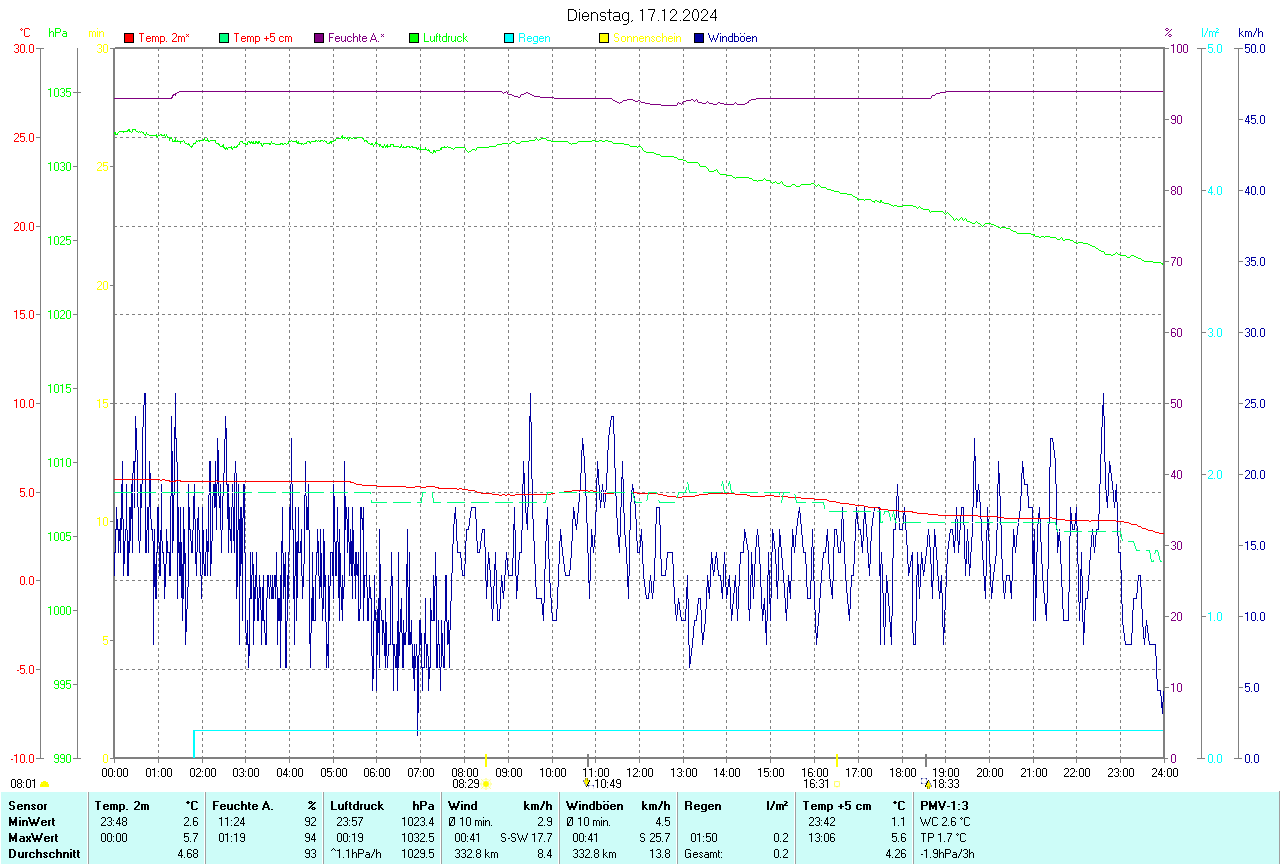Click the 'Sonnenschein' legend label
Viewport: 1280px width, 864px height.
647,38
